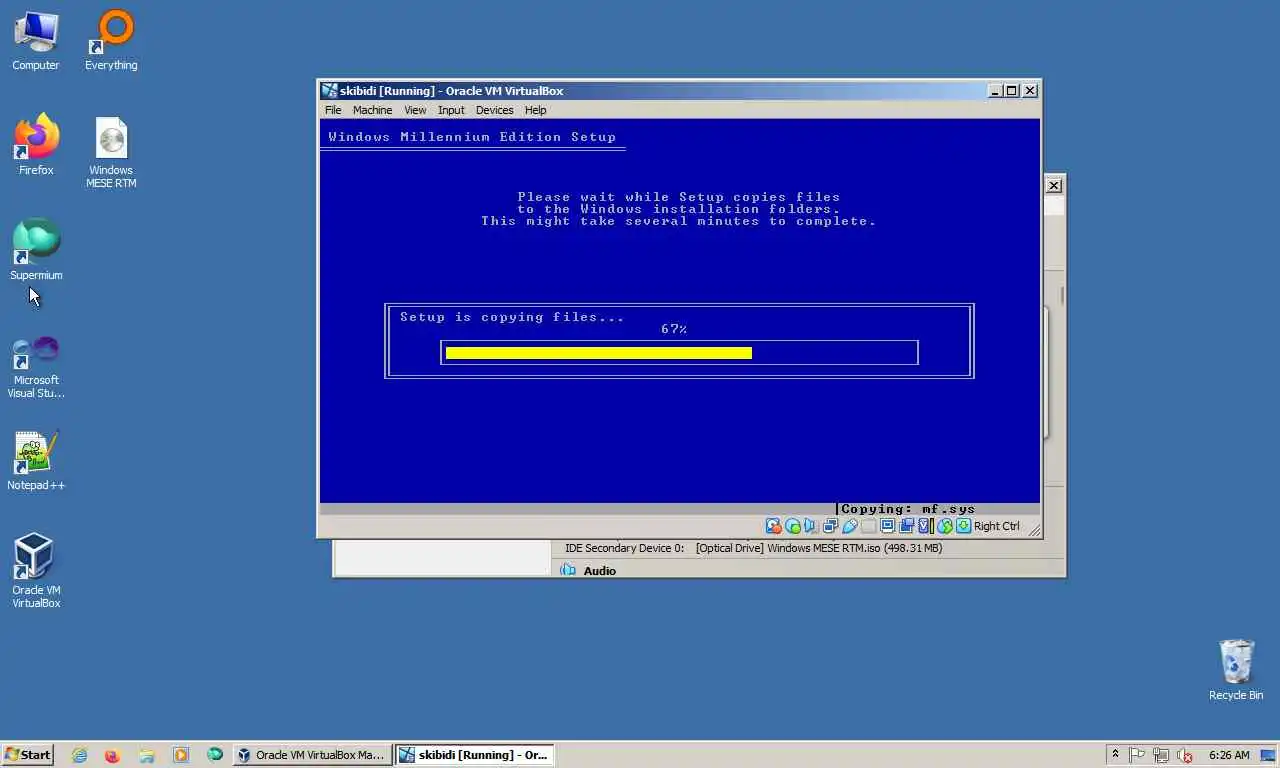The image size is (1280, 768).
Task: Click the hard disk activity status icon
Action: coord(773,526)
